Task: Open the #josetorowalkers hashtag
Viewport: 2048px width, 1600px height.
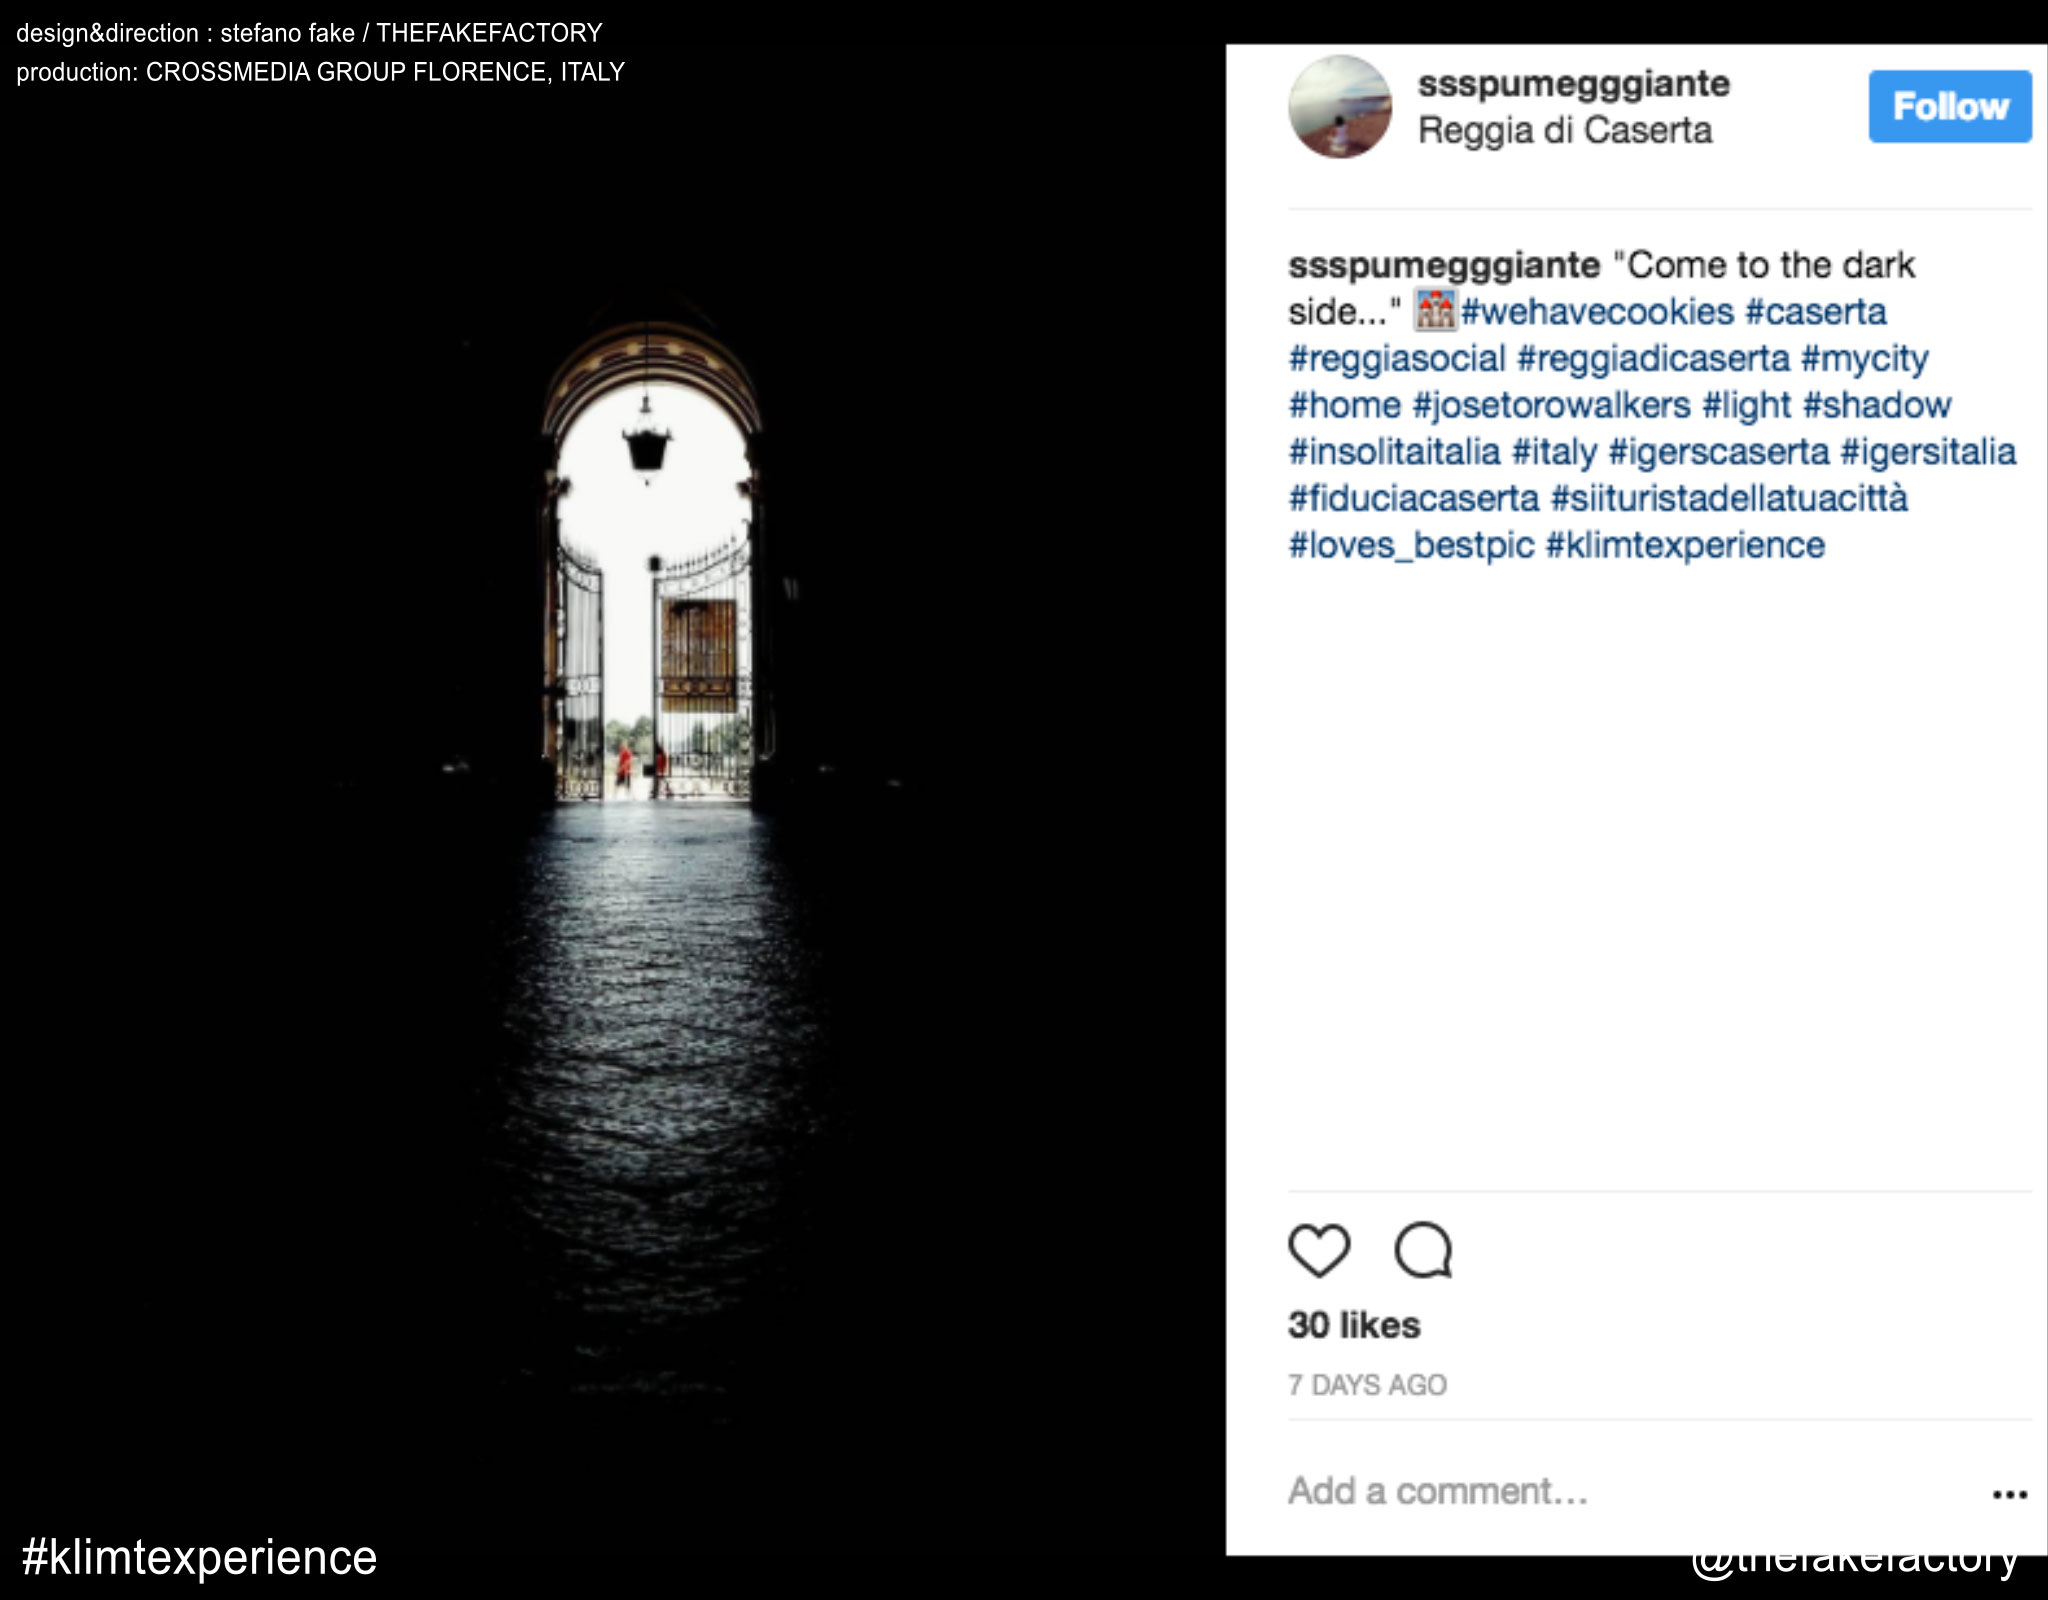Action: pos(1551,405)
